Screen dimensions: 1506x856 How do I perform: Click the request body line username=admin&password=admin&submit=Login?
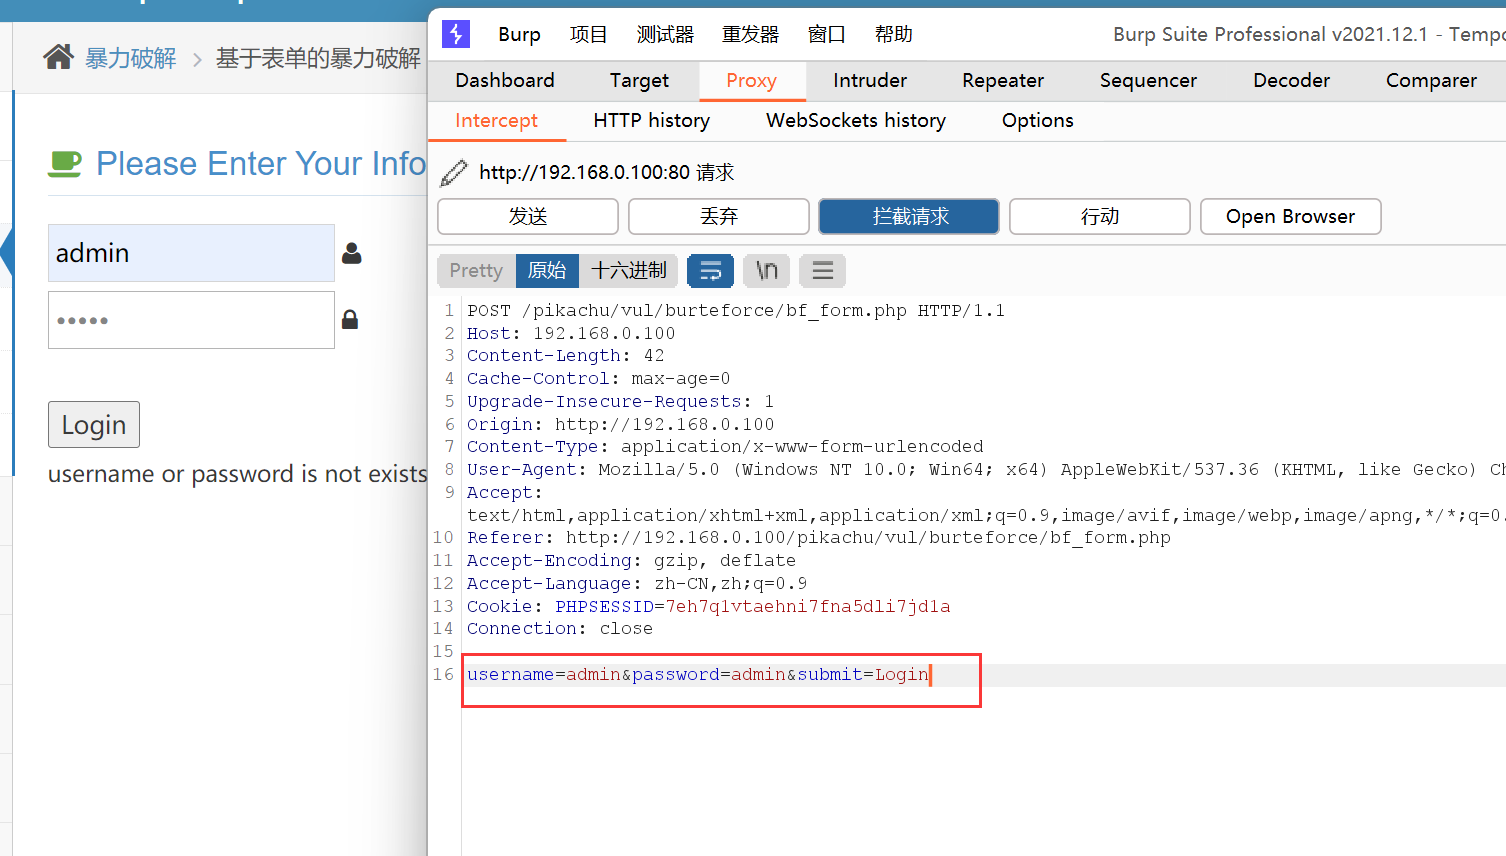click(x=698, y=675)
